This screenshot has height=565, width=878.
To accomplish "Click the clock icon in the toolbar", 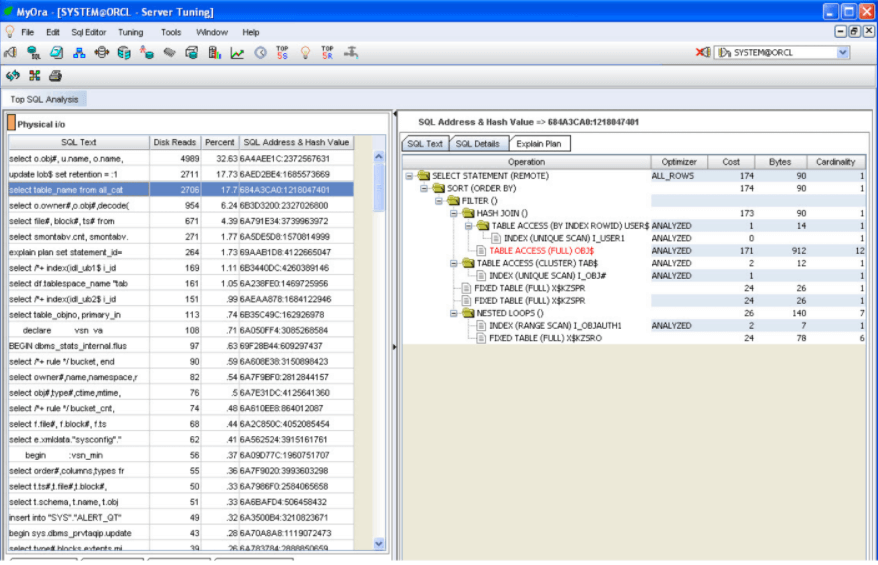I will tap(260, 53).
